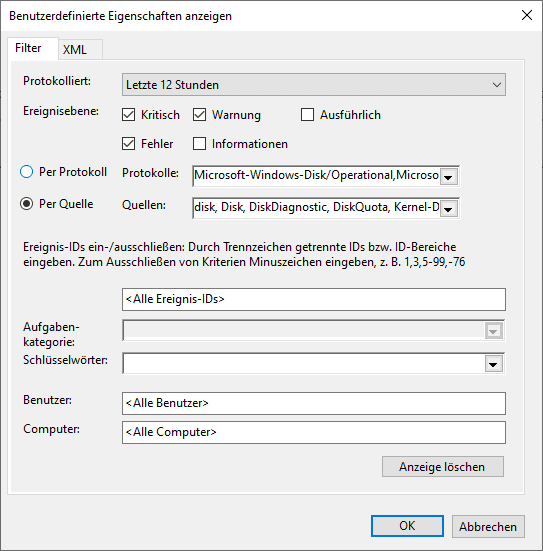Click the Anzeige löschen button

[x=442, y=467]
